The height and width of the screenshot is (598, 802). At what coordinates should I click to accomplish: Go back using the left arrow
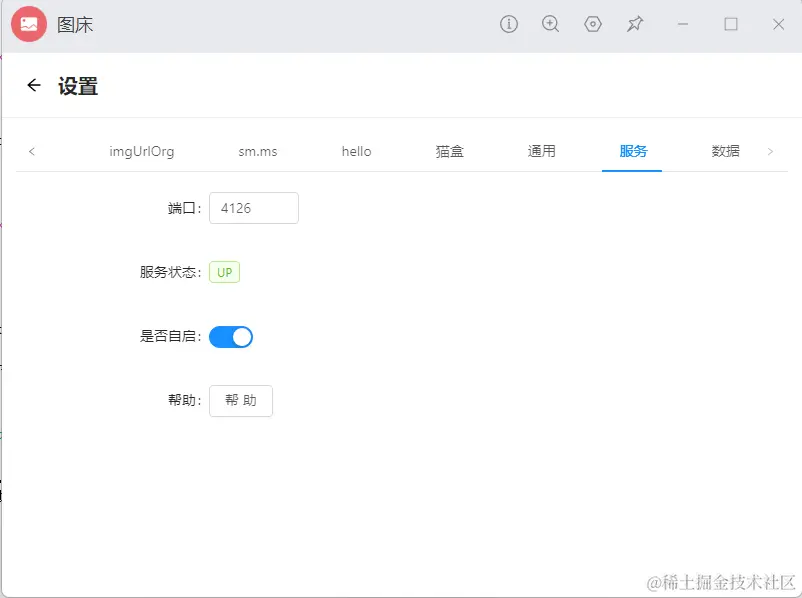pos(34,85)
